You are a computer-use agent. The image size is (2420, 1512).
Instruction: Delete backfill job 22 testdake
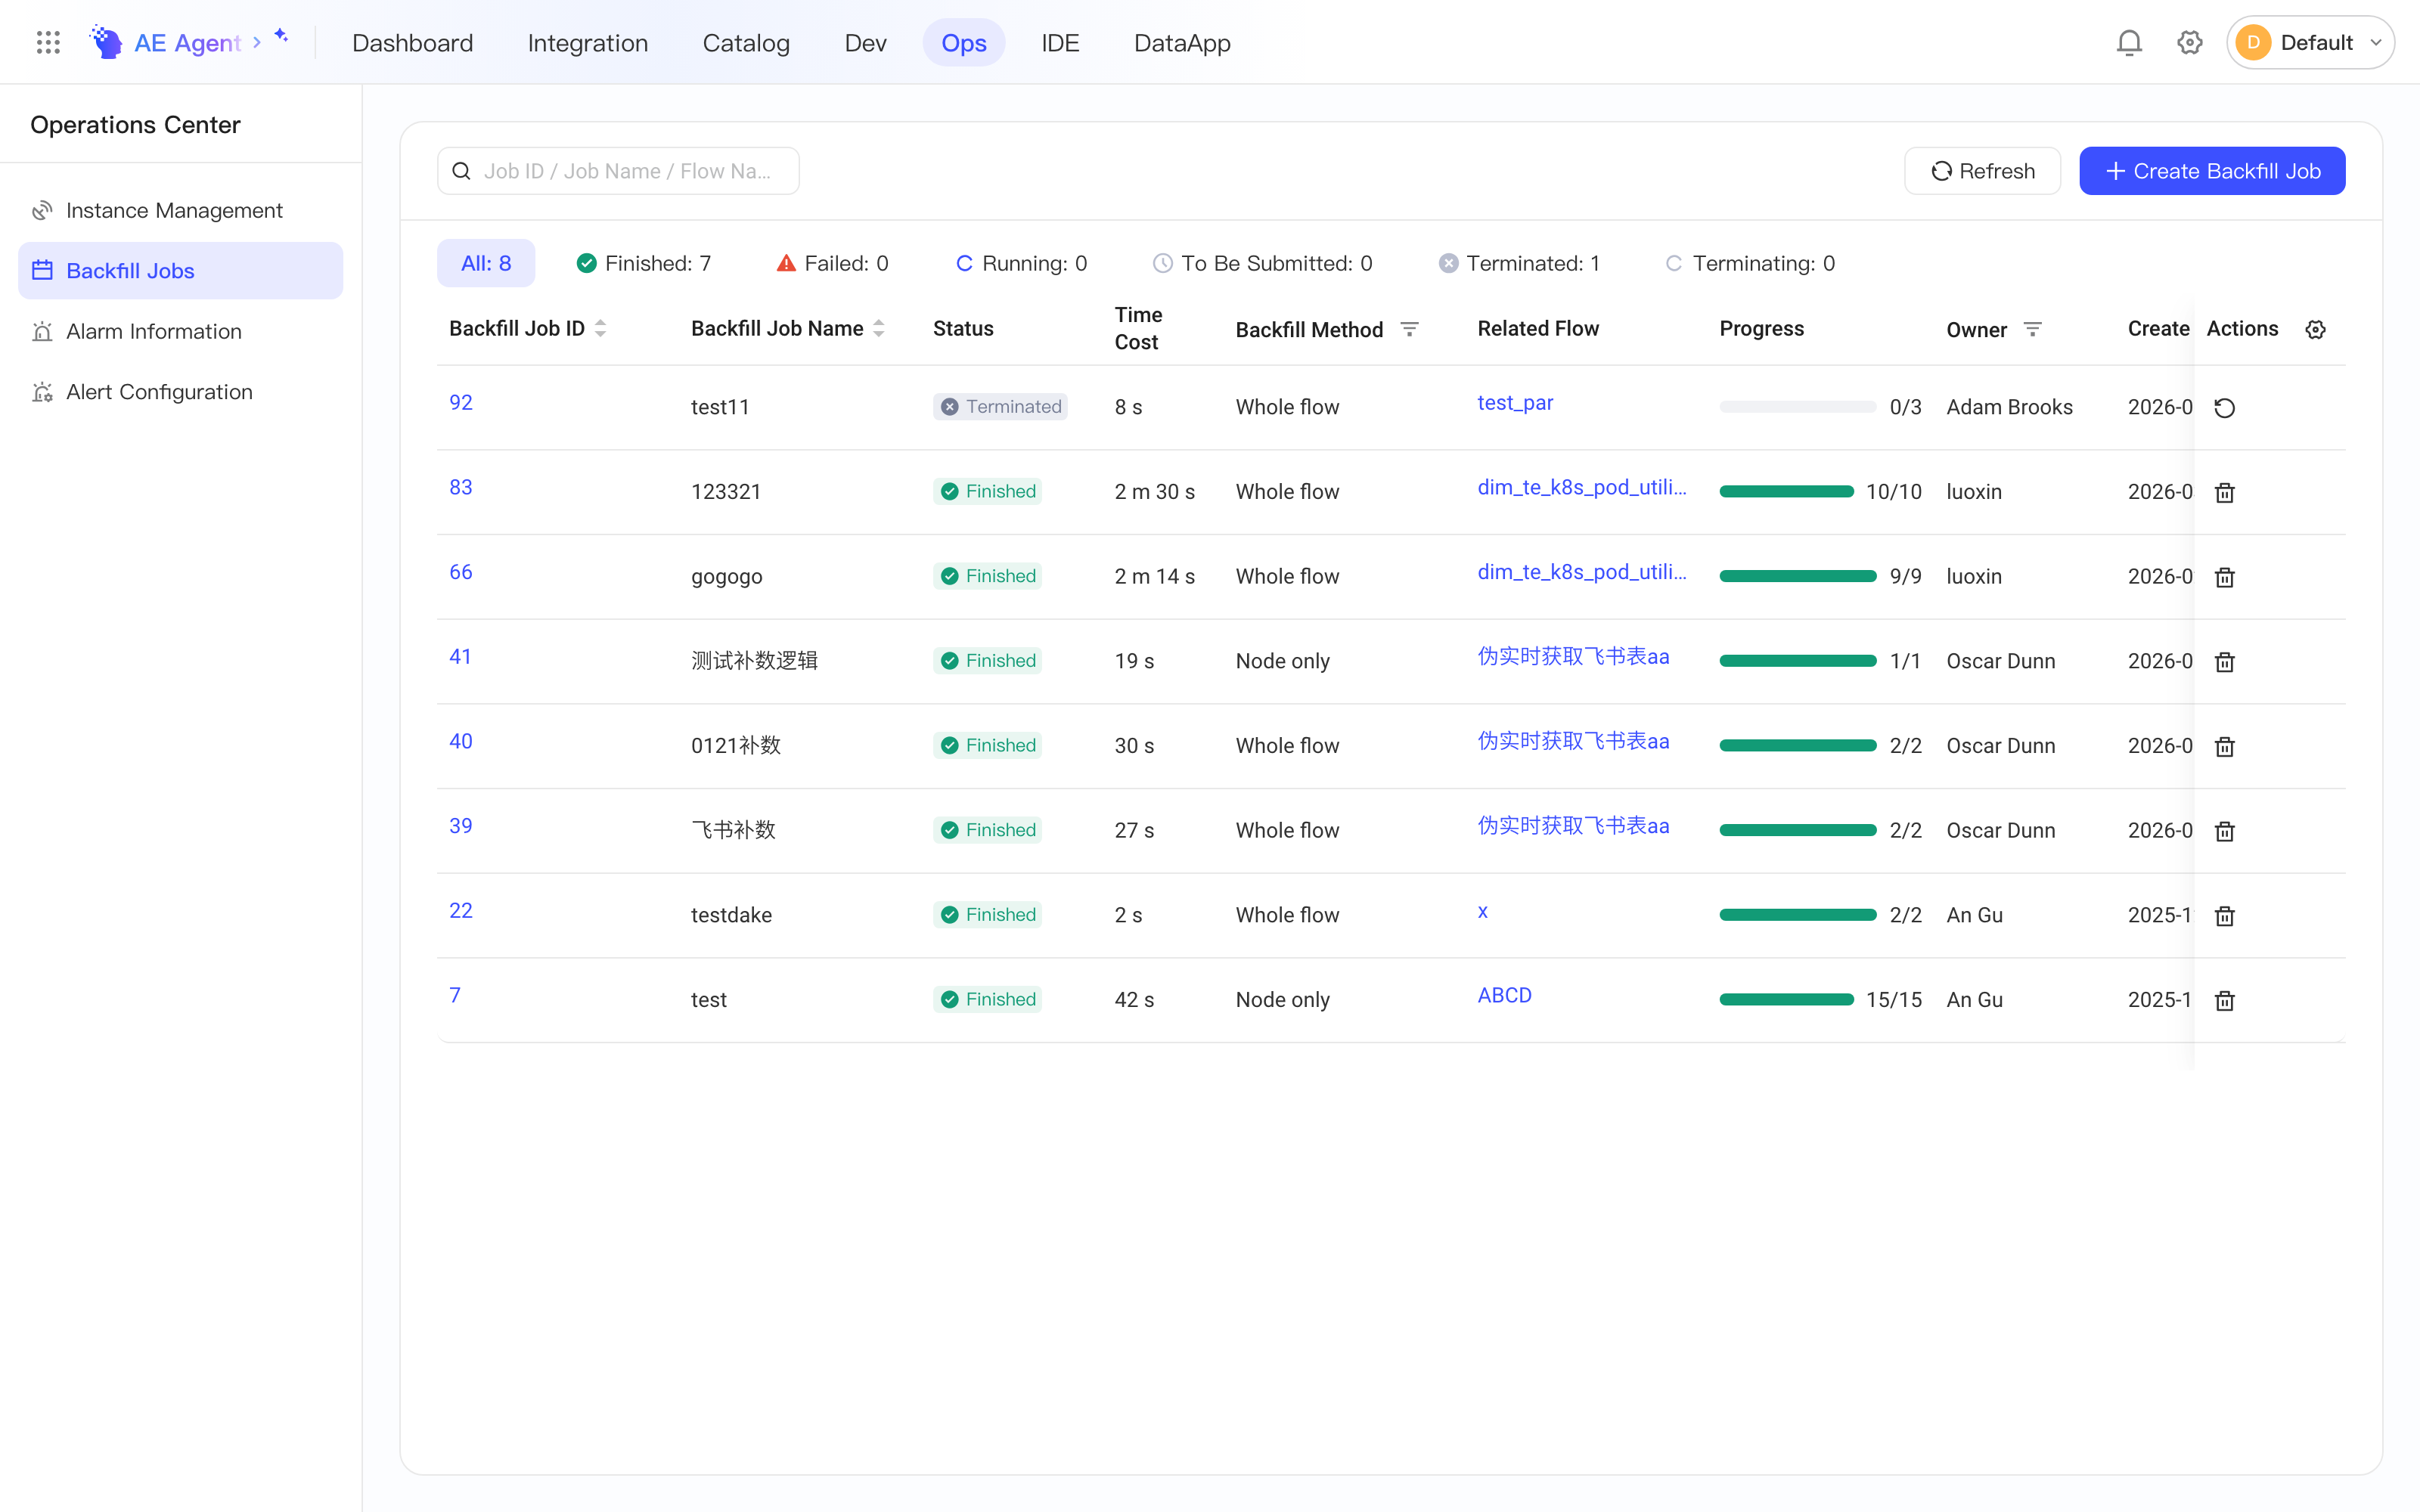[2224, 916]
